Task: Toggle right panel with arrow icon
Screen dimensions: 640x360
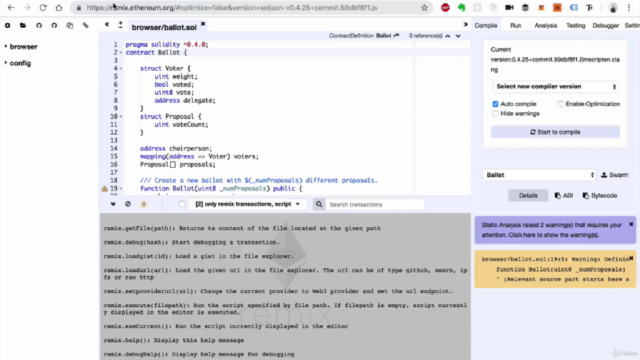Action: pyautogui.click(x=465, y=24)
